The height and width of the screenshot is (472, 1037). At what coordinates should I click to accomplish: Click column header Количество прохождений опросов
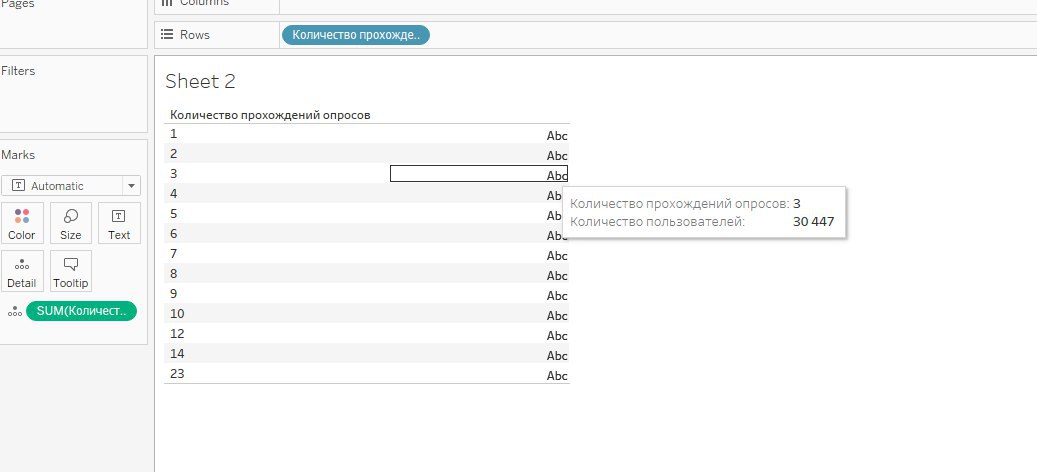click(270, 115)
